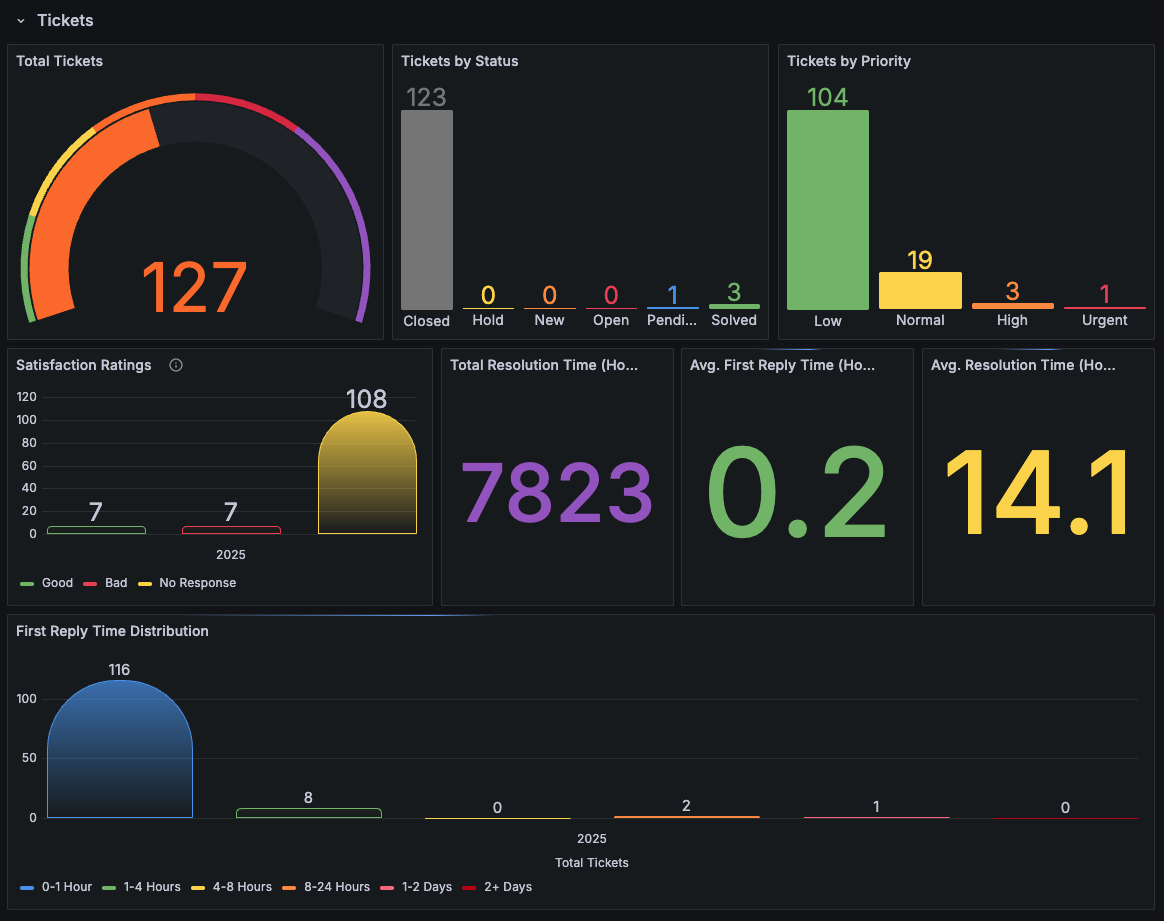Collapse the Tickets row chevron
Viewport: 1164px width, 921px height.
tap(20, 21)
